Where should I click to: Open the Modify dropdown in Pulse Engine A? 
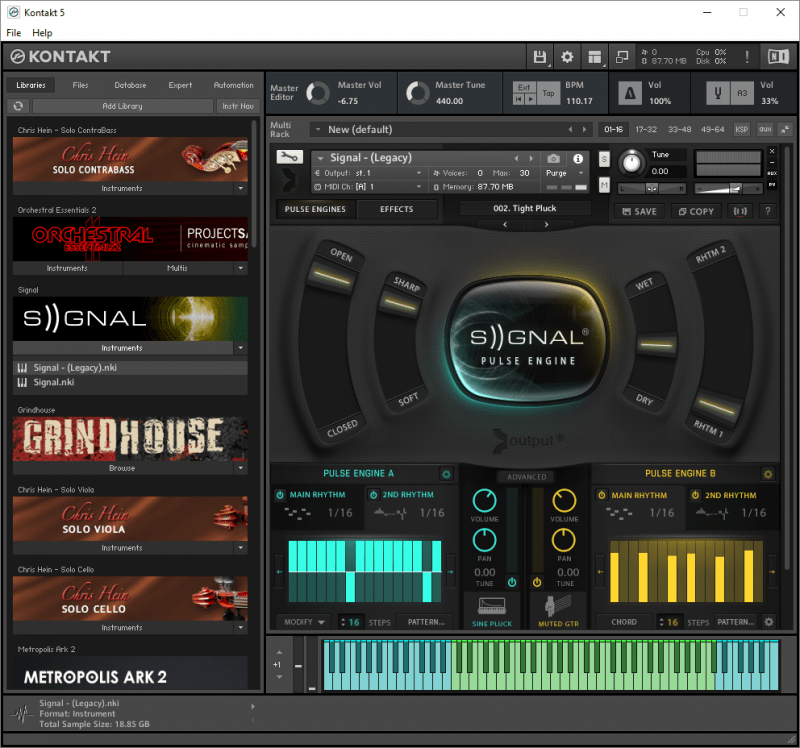(x=303, y=621)
